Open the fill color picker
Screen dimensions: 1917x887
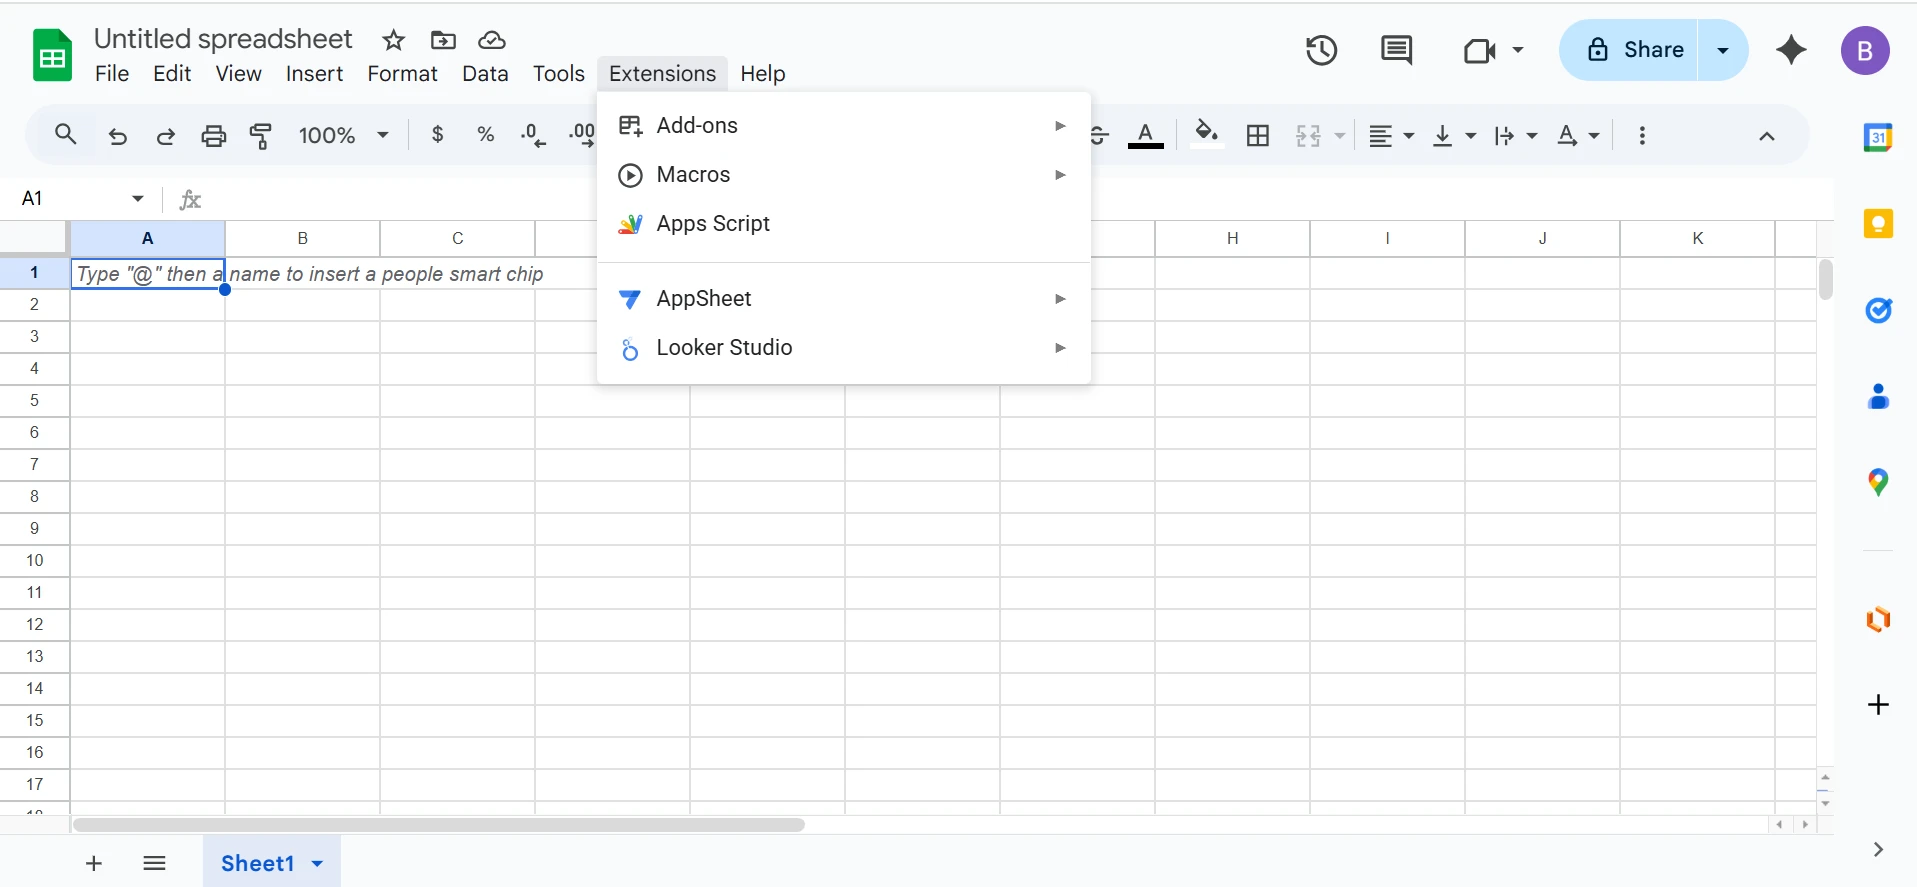[1206, 134]
